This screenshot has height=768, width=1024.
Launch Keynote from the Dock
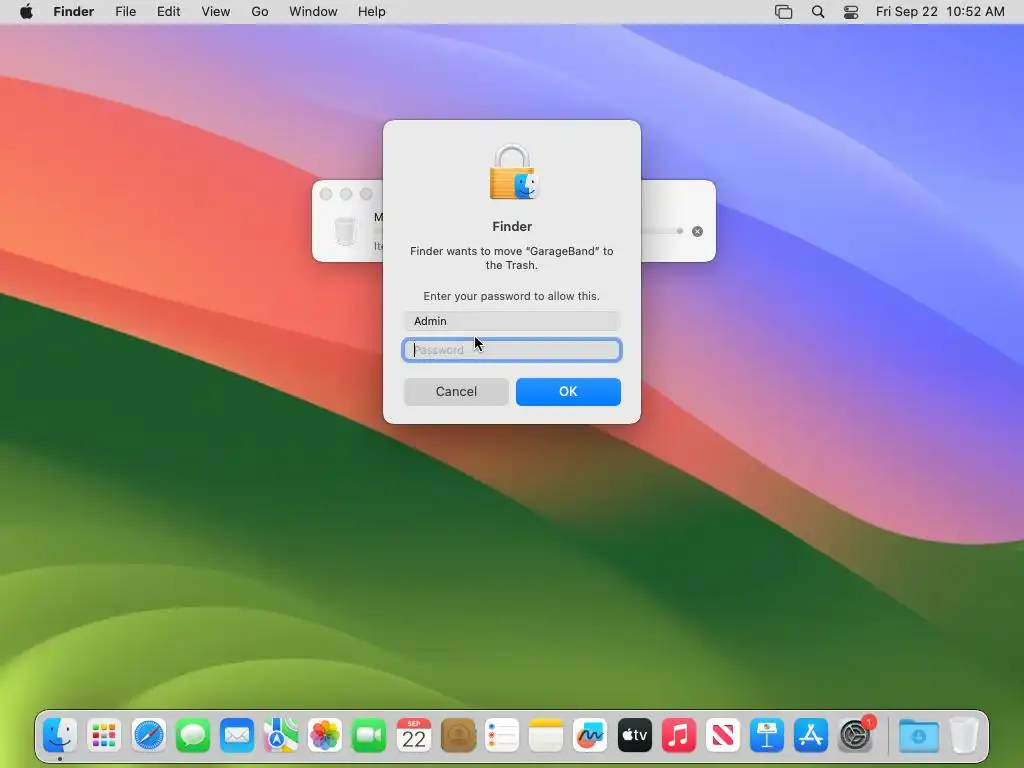tap(767, 736)
